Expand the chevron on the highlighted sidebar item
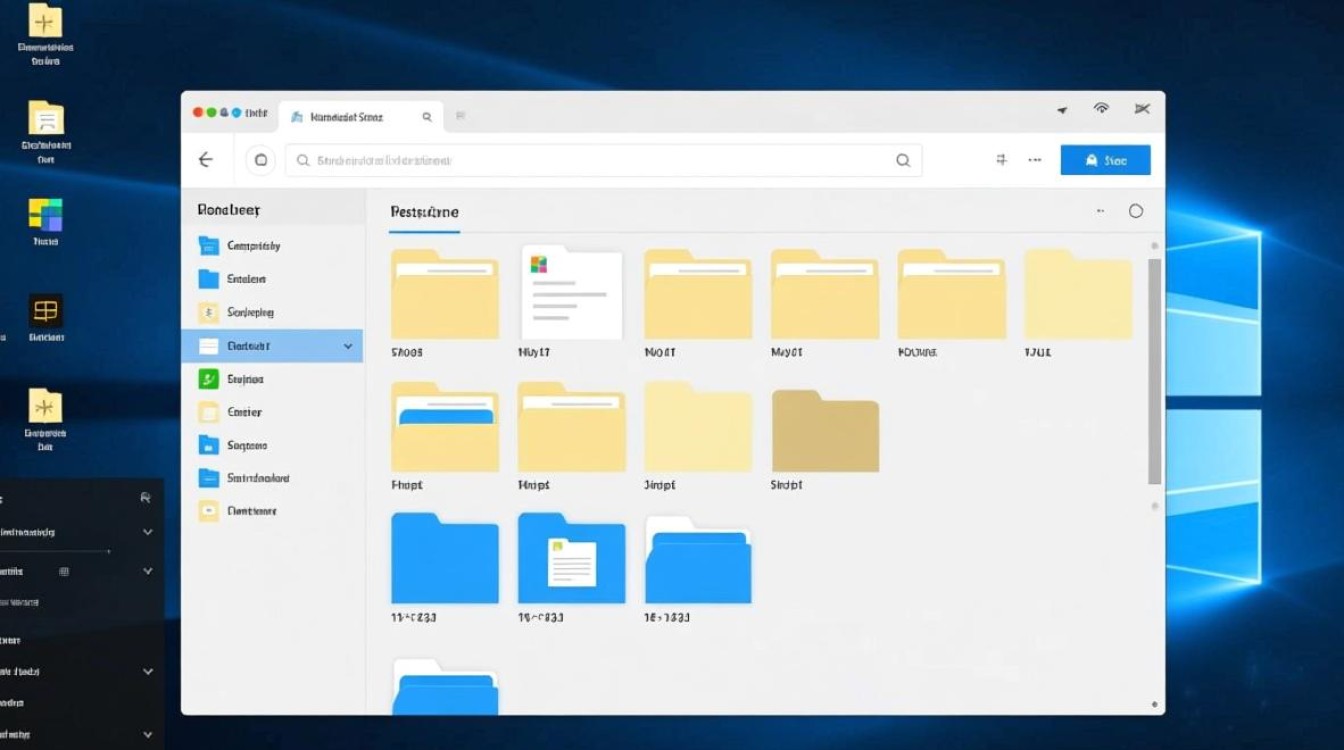 point(348,346)
